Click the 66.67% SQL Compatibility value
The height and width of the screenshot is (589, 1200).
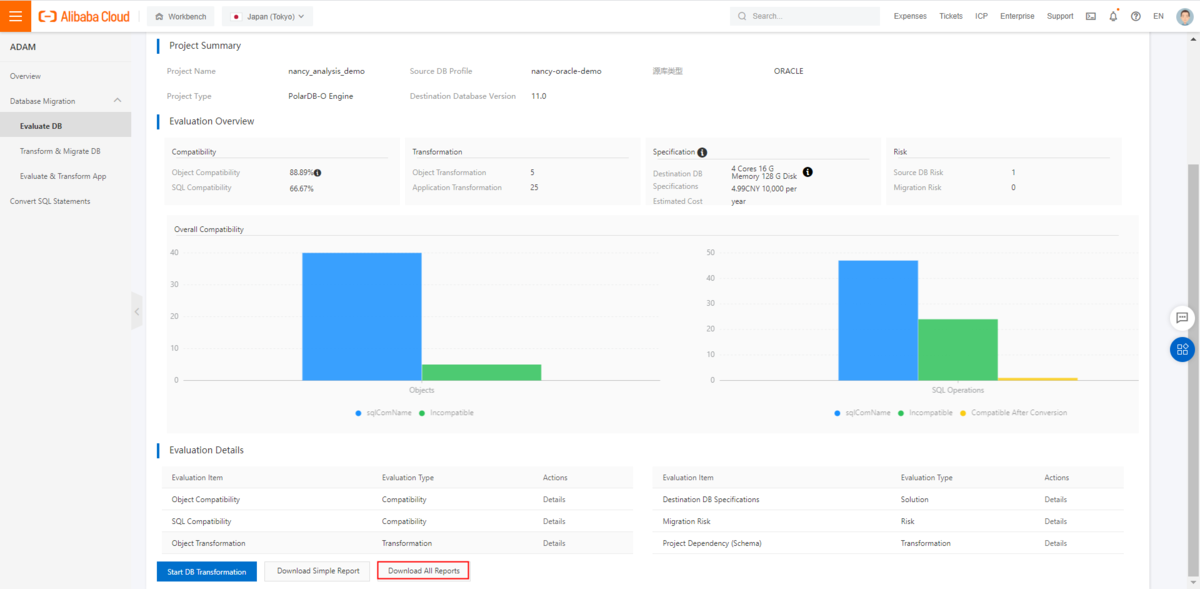click(x=301, y=188)
